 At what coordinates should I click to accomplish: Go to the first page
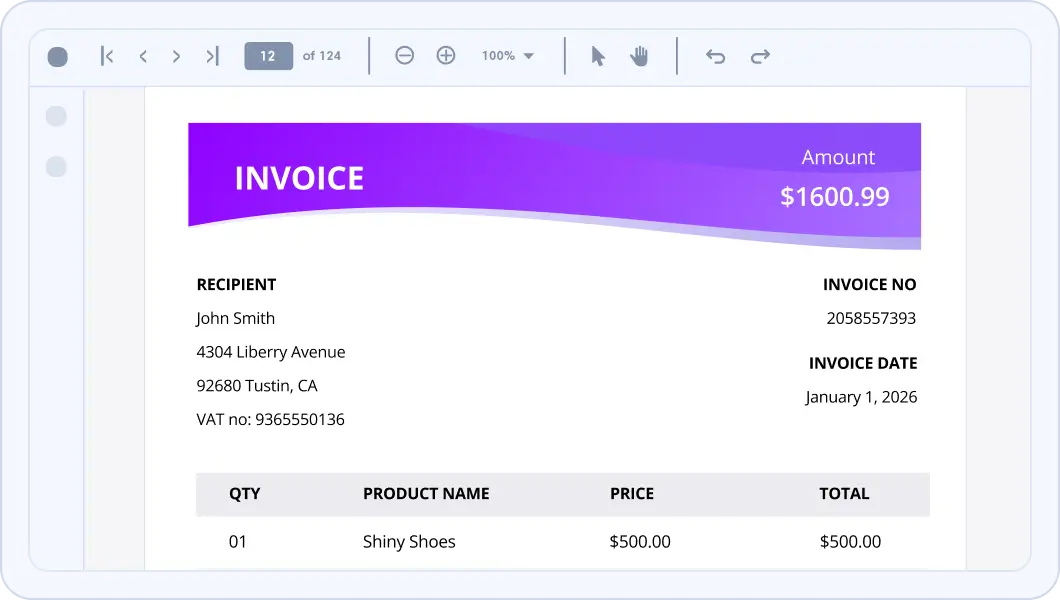(107, 56)
